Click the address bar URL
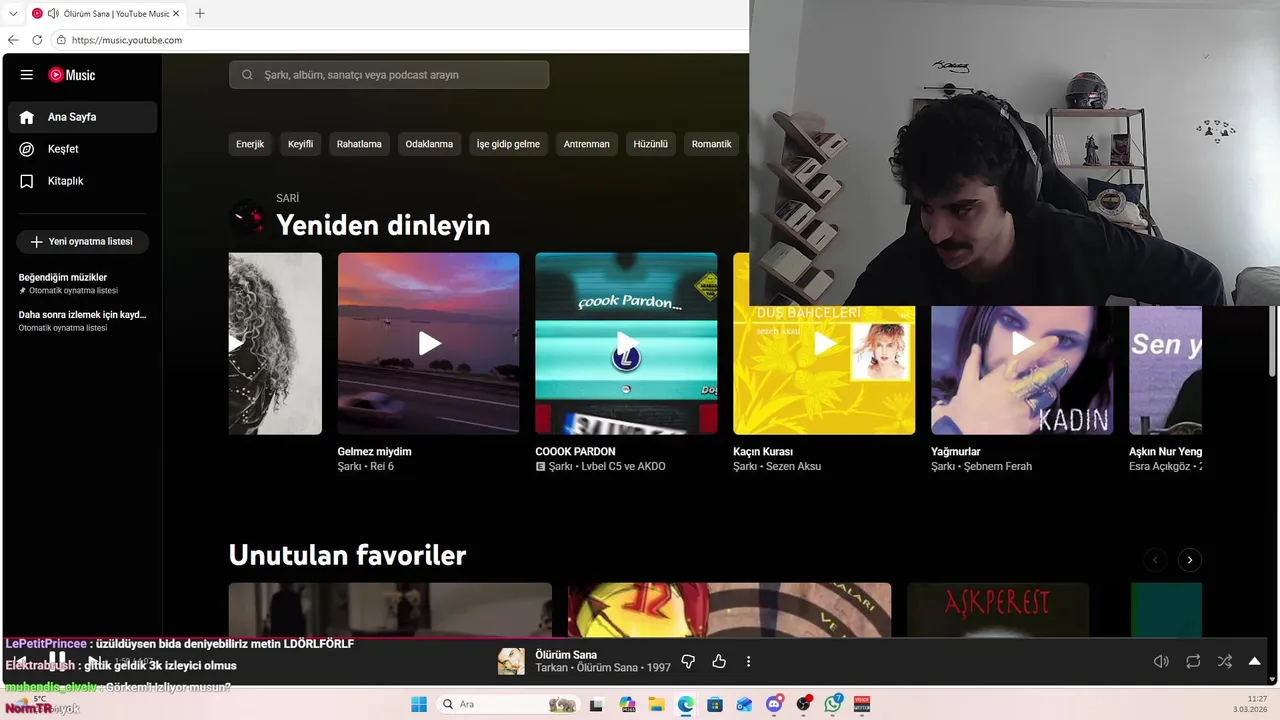The width and height of the screenshot is (1280, 720). [x=127, y=40]
